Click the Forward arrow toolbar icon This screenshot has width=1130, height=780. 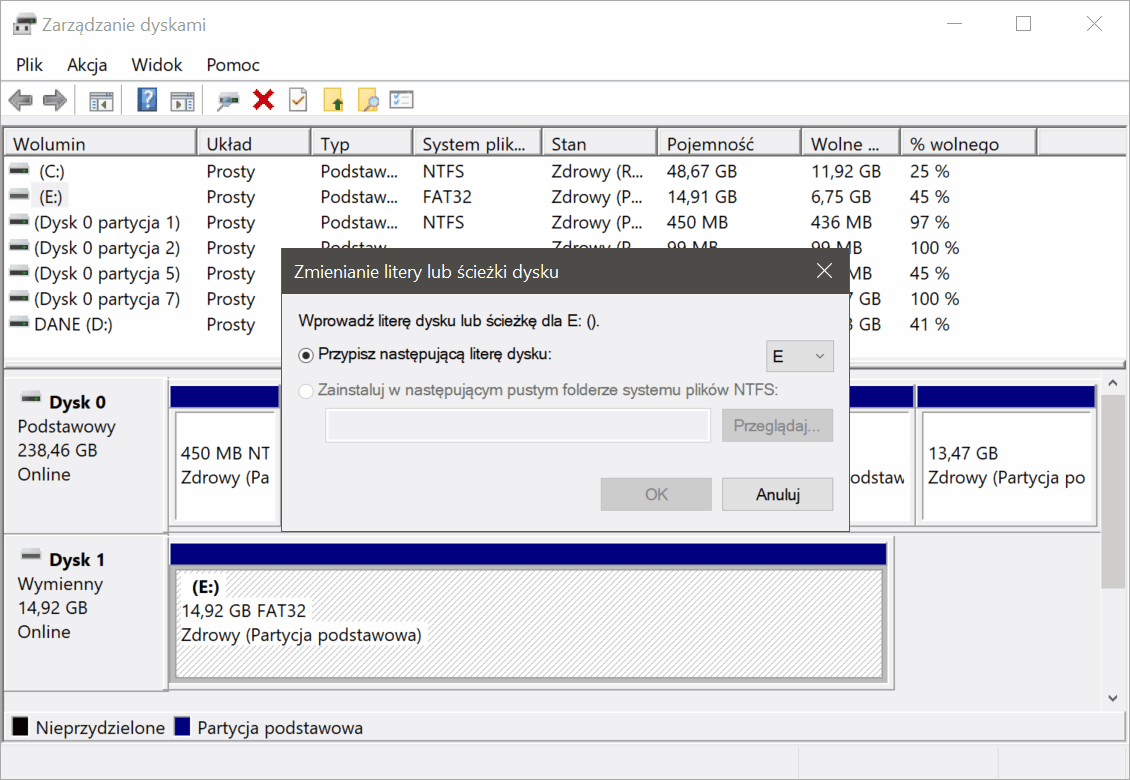55,100
